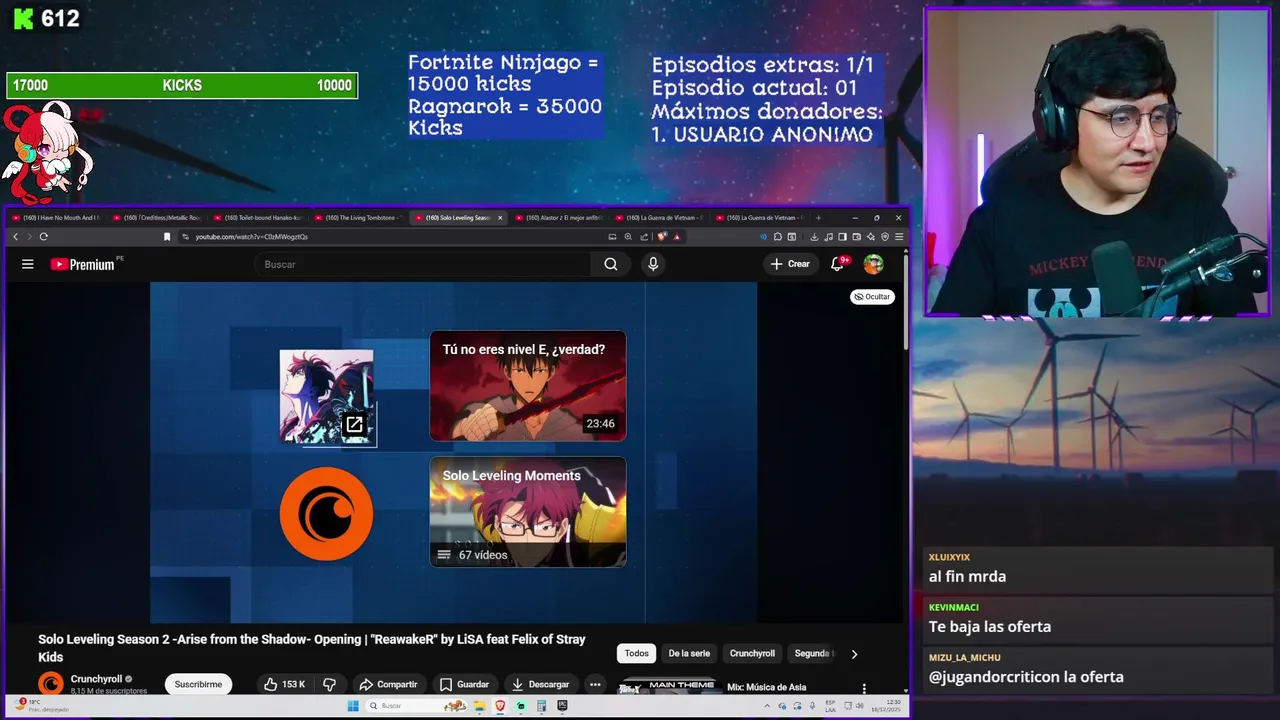Click the Crunchyroll channel circle on end screen
This screenshot has width=1280, height=720.
(x=326, y=514)
